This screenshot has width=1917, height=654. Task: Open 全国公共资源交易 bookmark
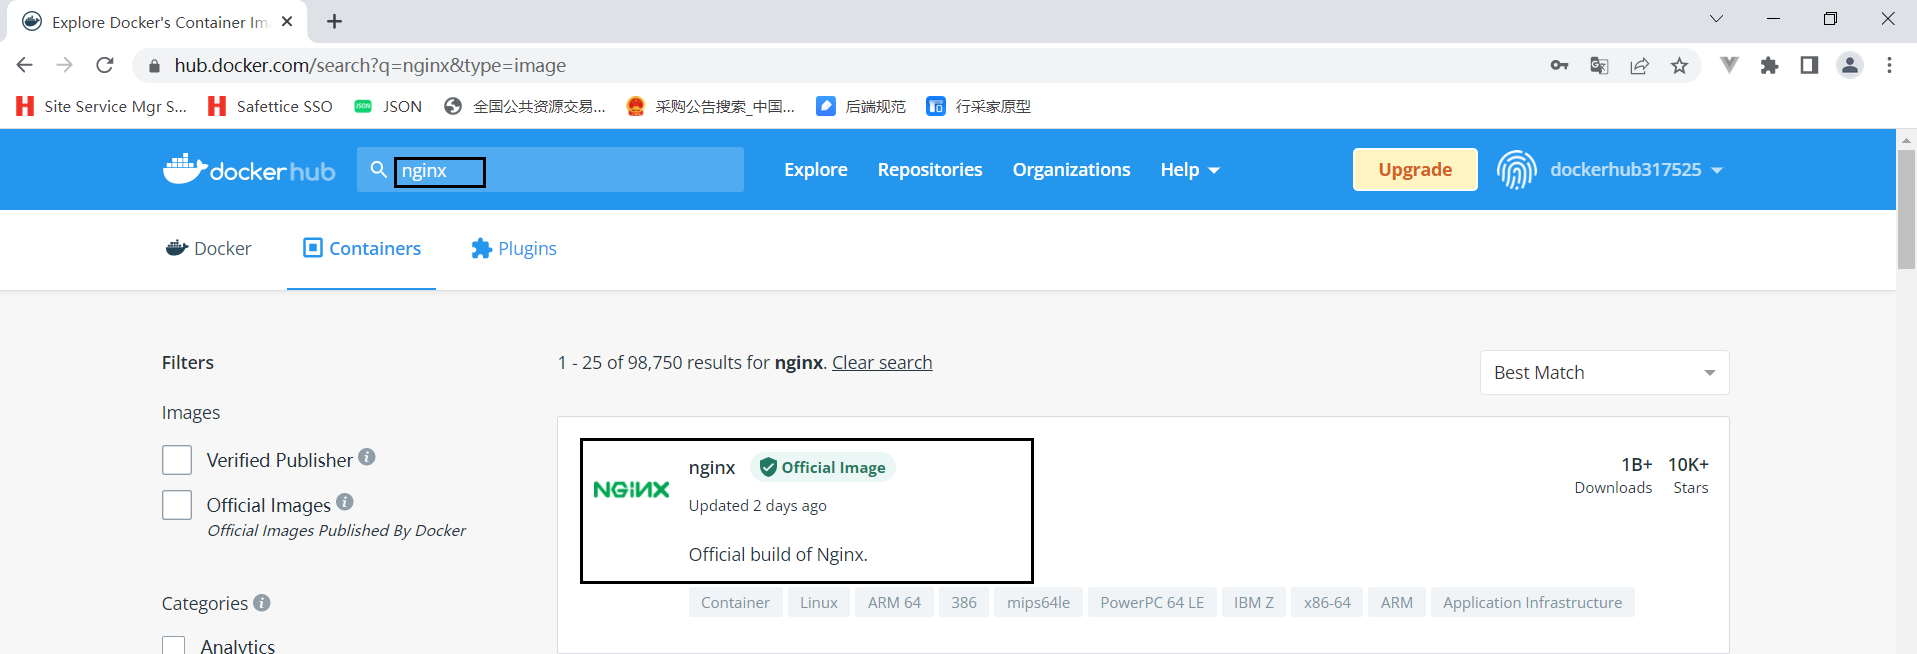525,106
